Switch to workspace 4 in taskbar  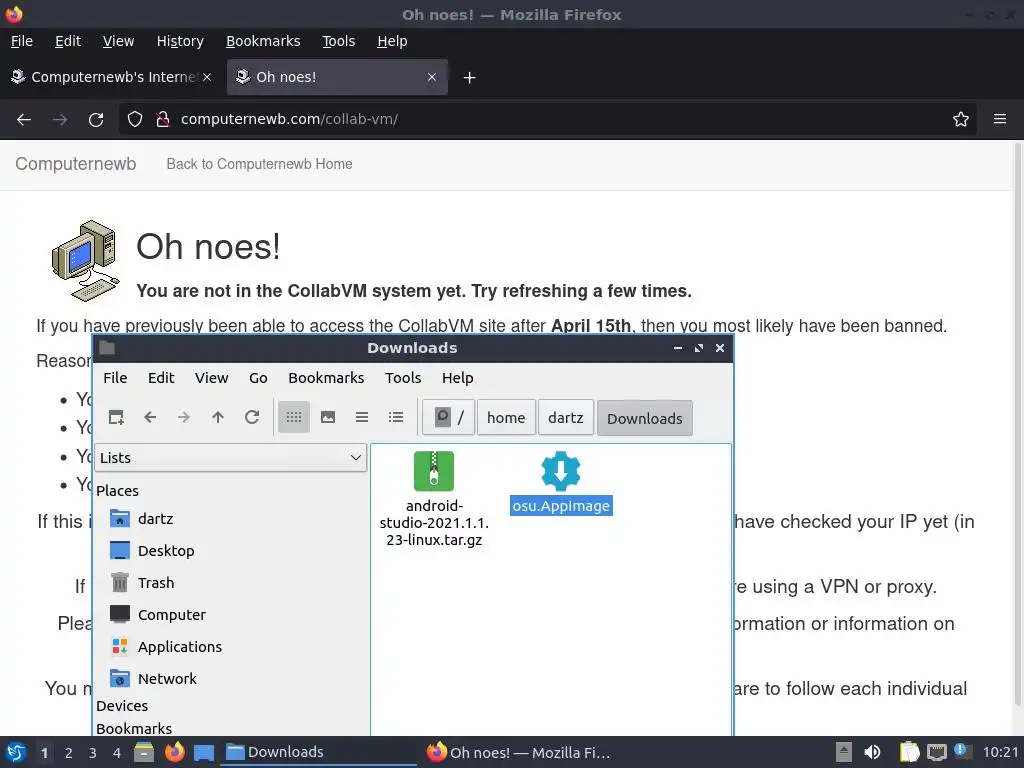pyautogui.click(x=117, y=753)
